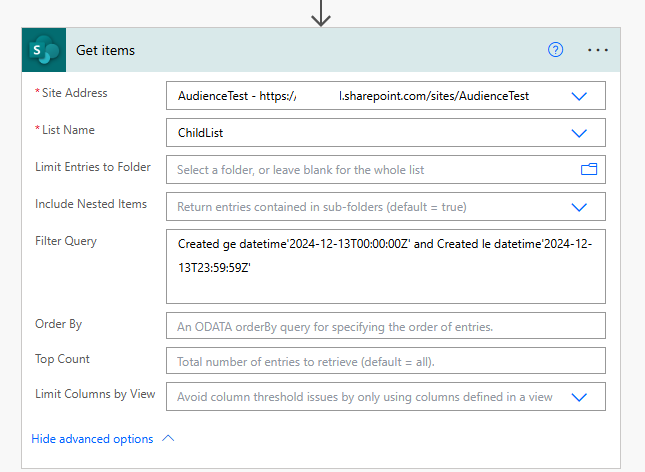Image resolution: width=645 pixels, height=472 pixels.
Task: Click the Site Address AudienceTest value
Action: (x=352, y=96)
